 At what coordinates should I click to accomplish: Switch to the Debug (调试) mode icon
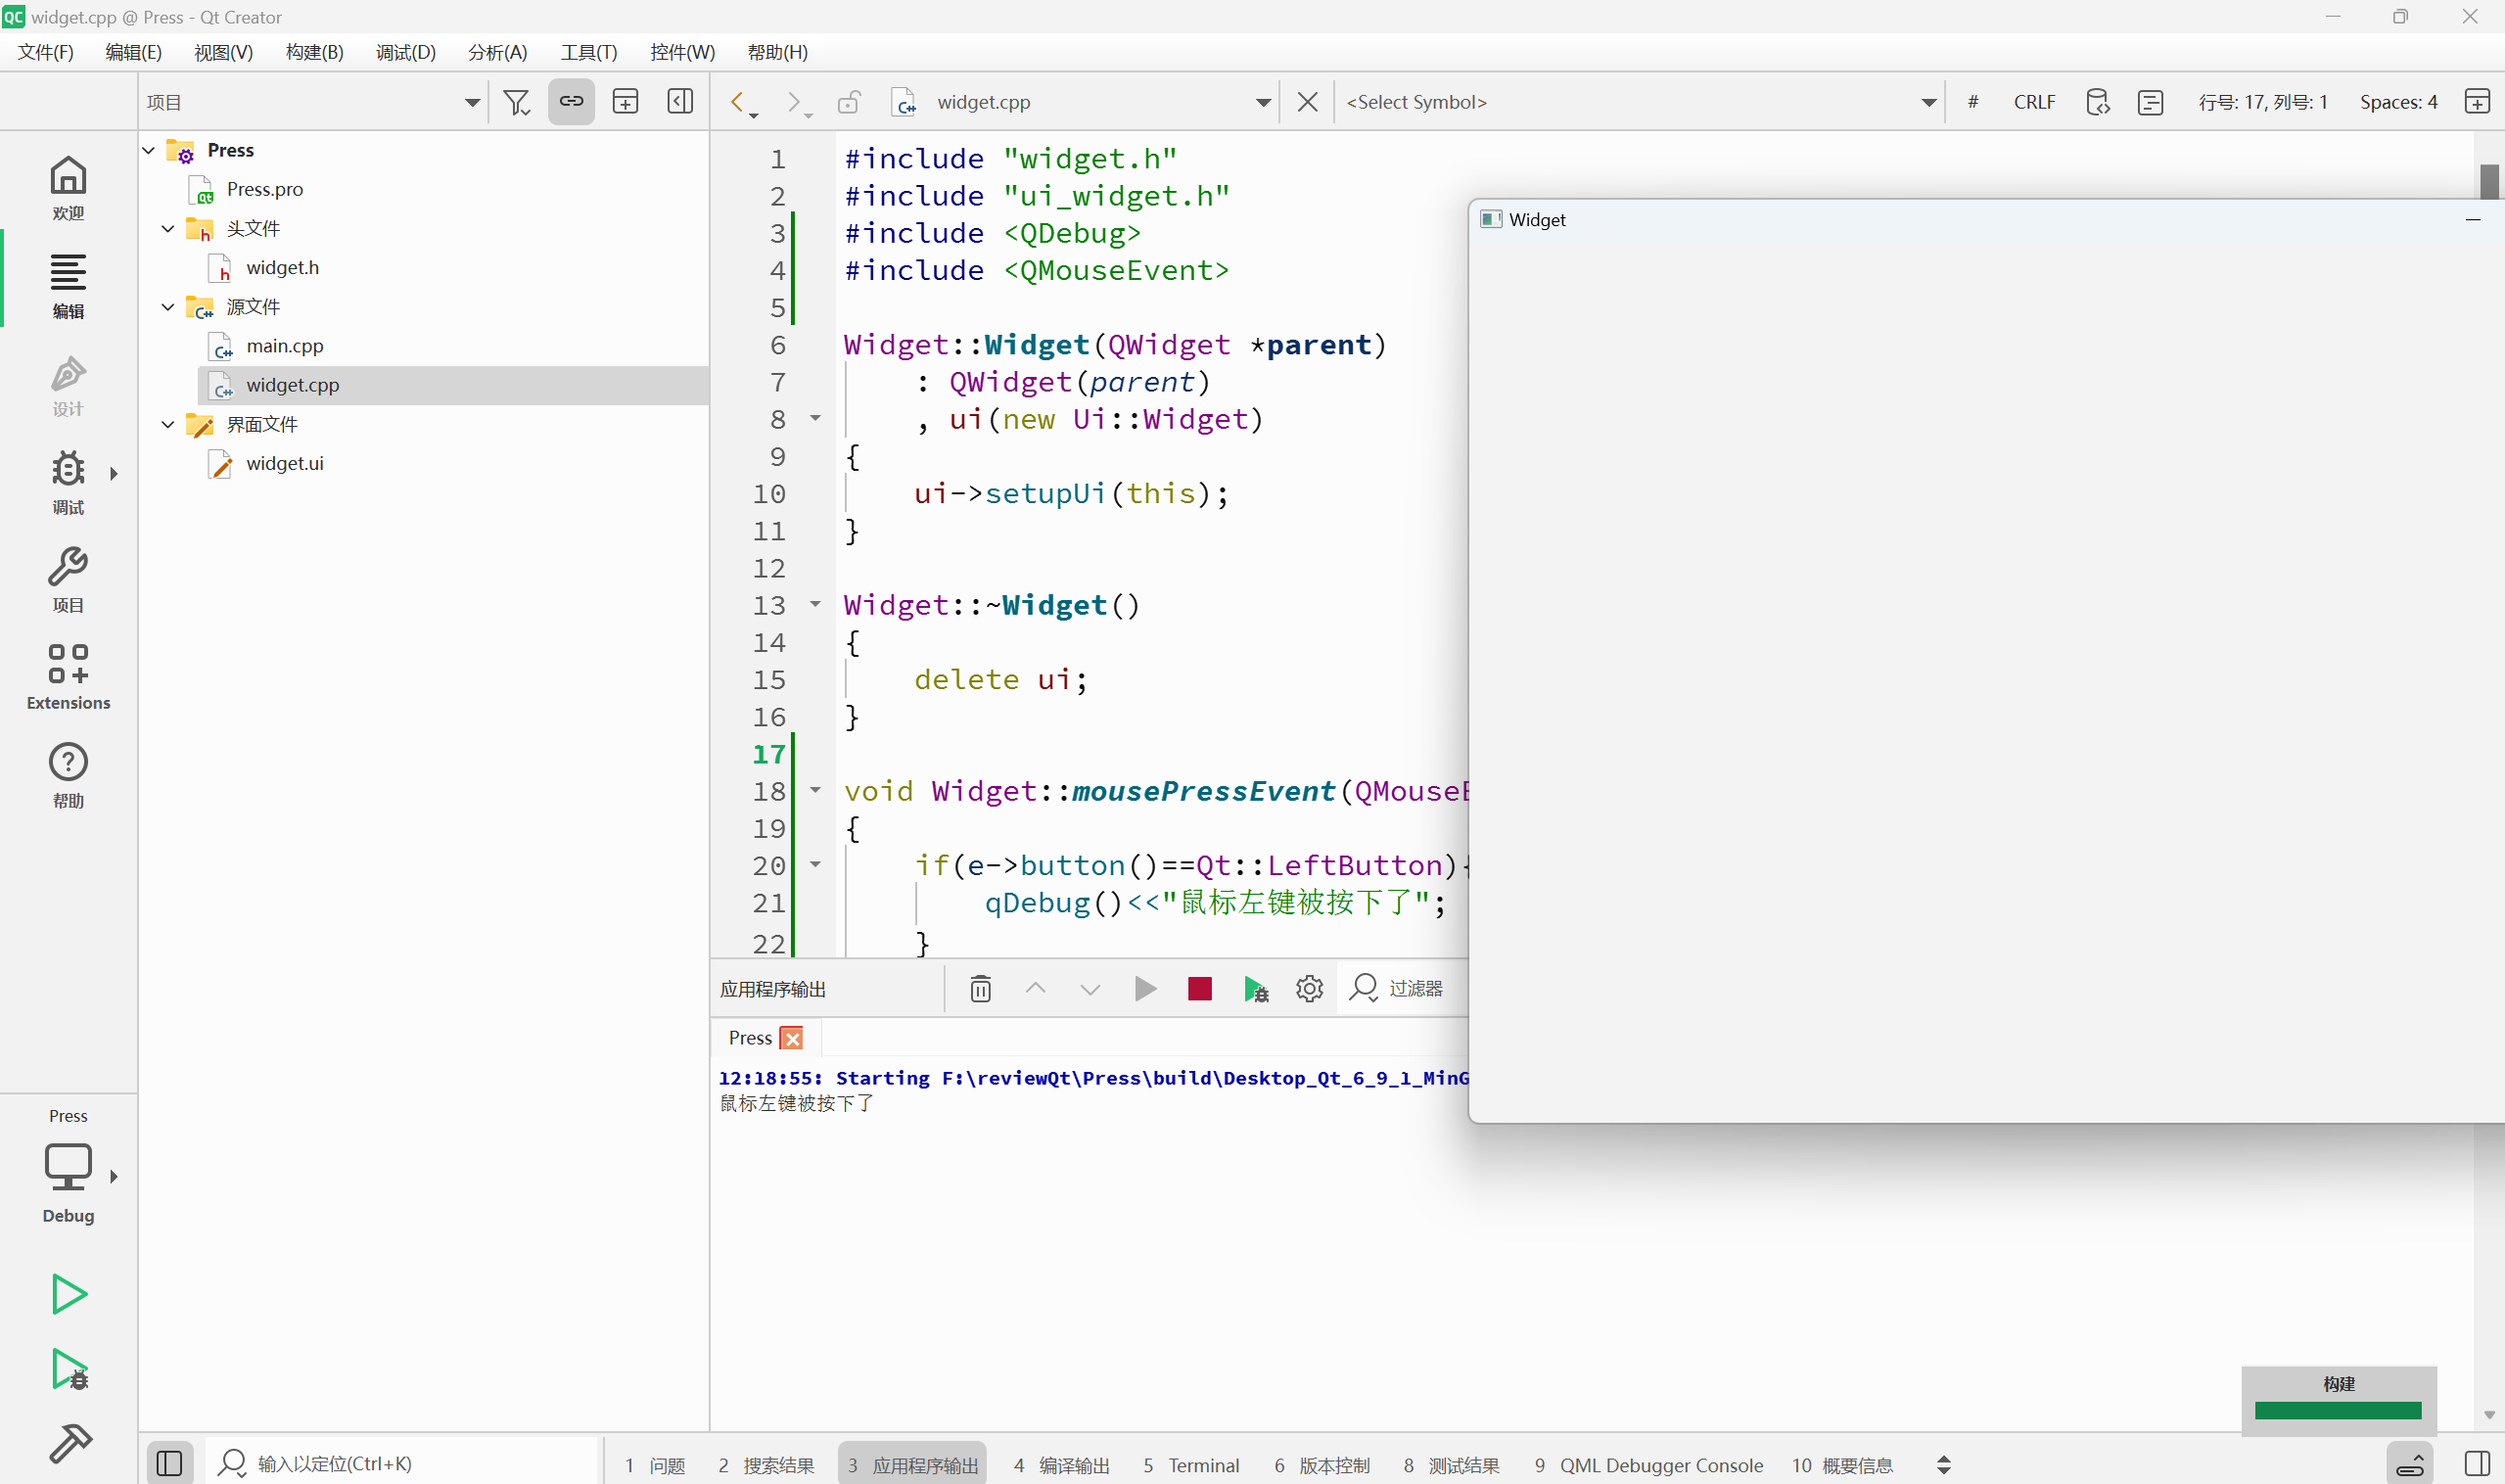68,481
